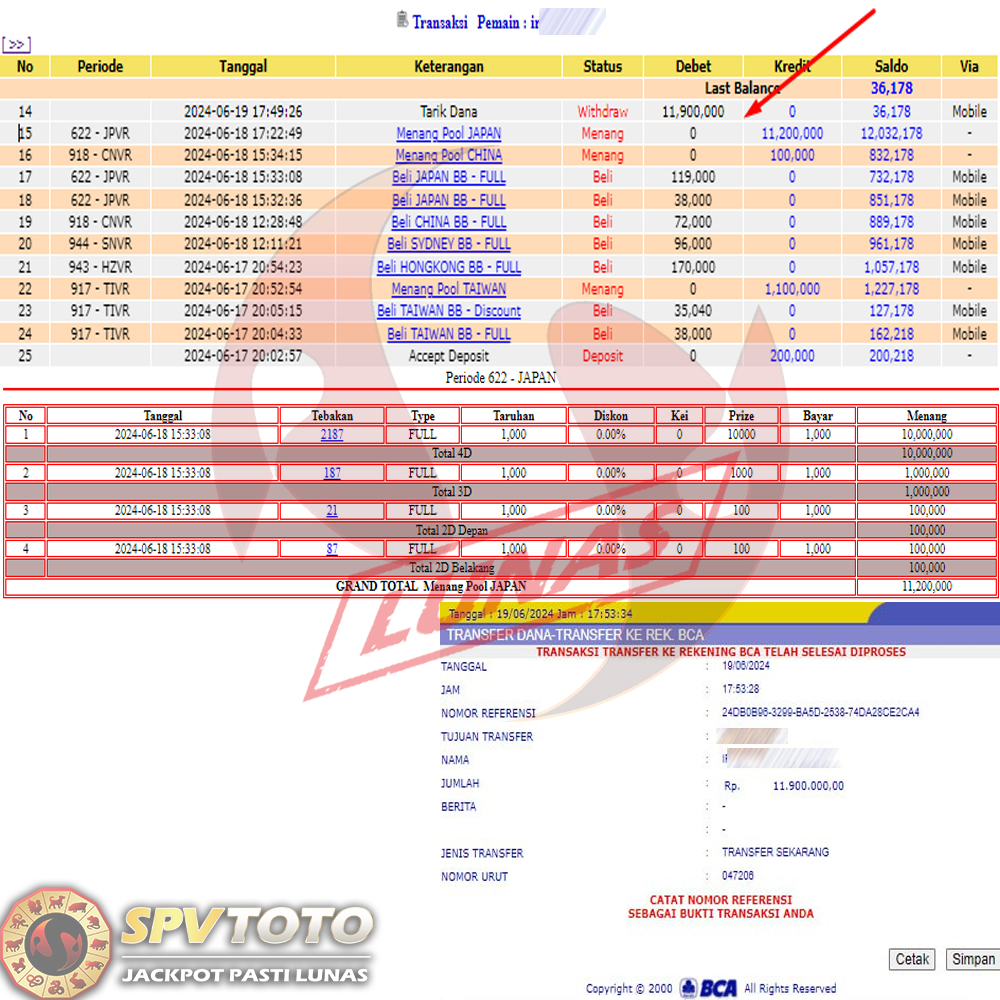
Task: Click the Tarik Dana withdraw row
Action: 448,111
